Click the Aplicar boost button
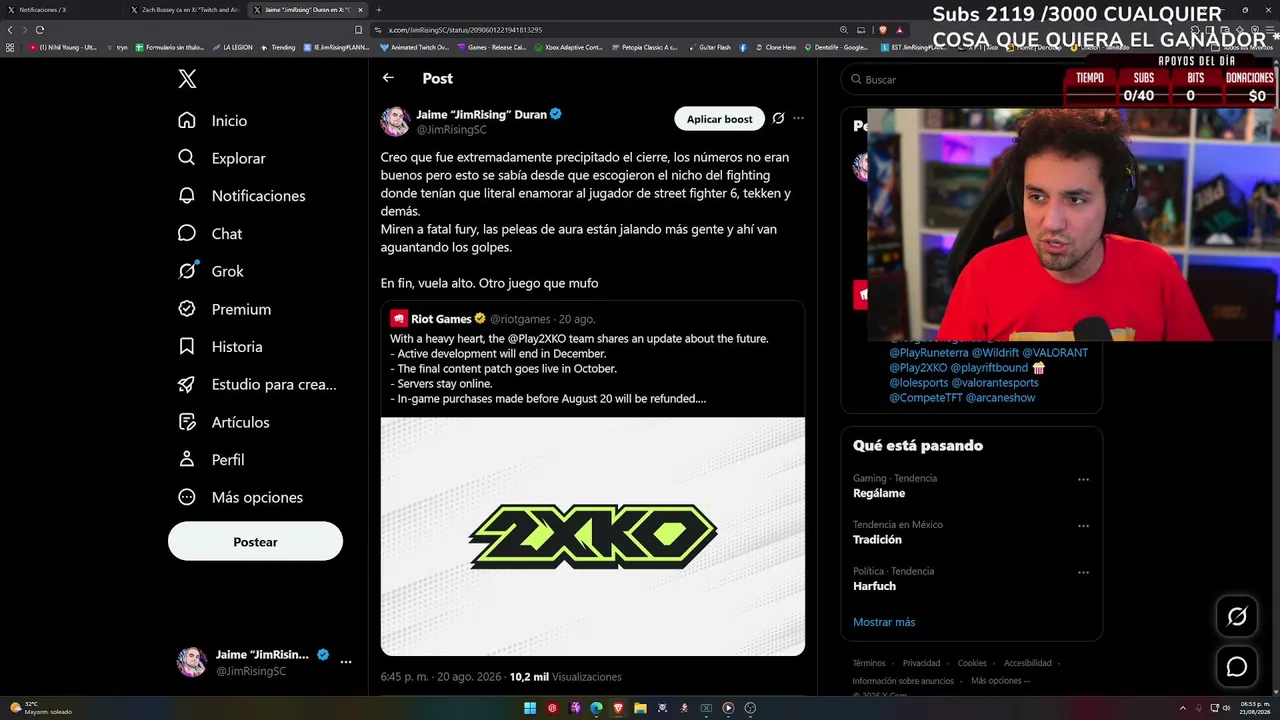1280x720 pixels. coord(719,119)
